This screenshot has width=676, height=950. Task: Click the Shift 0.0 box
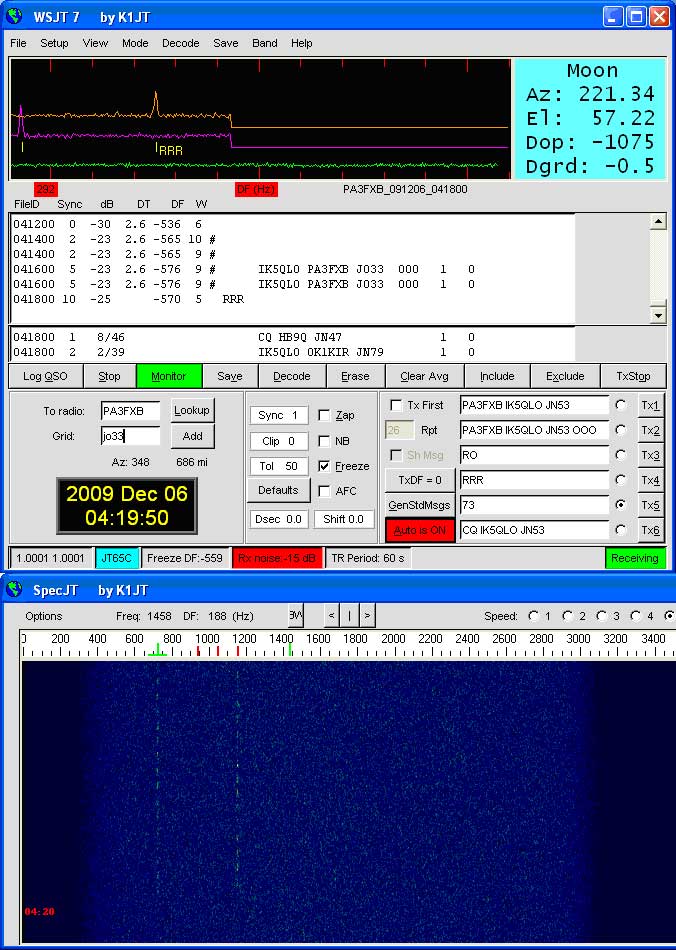(343, 519)
